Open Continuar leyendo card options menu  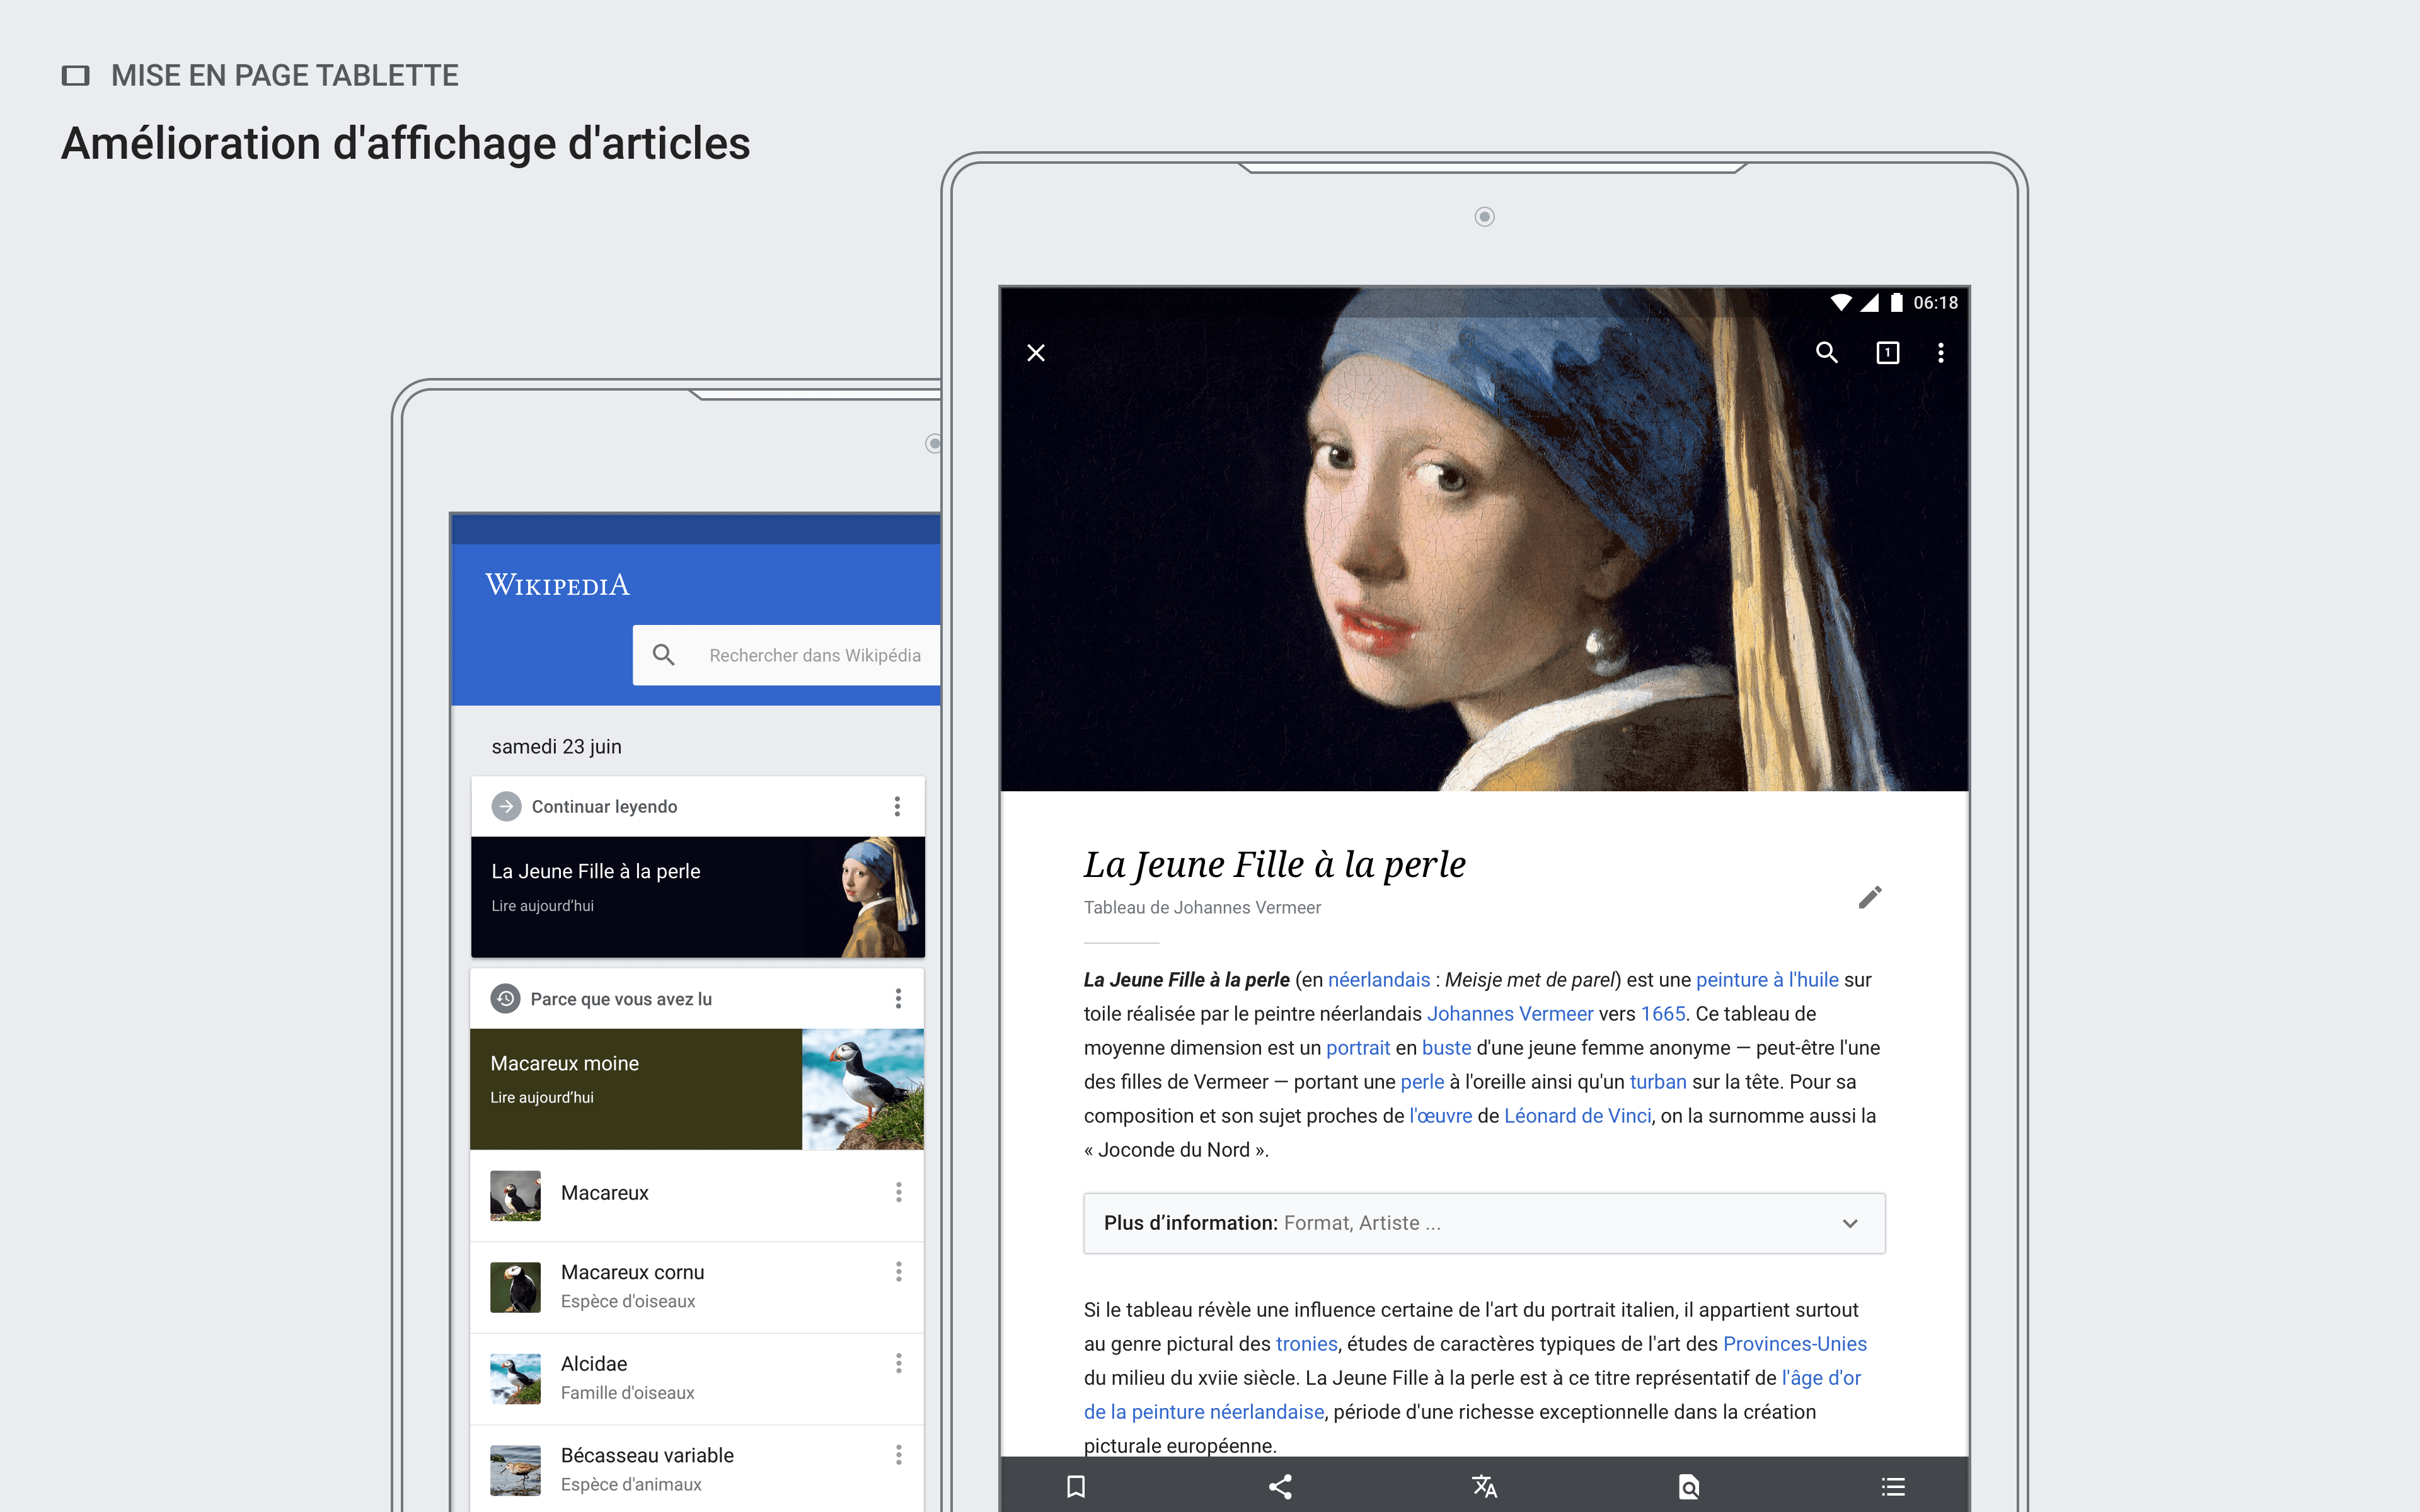(x=897, y=806)
